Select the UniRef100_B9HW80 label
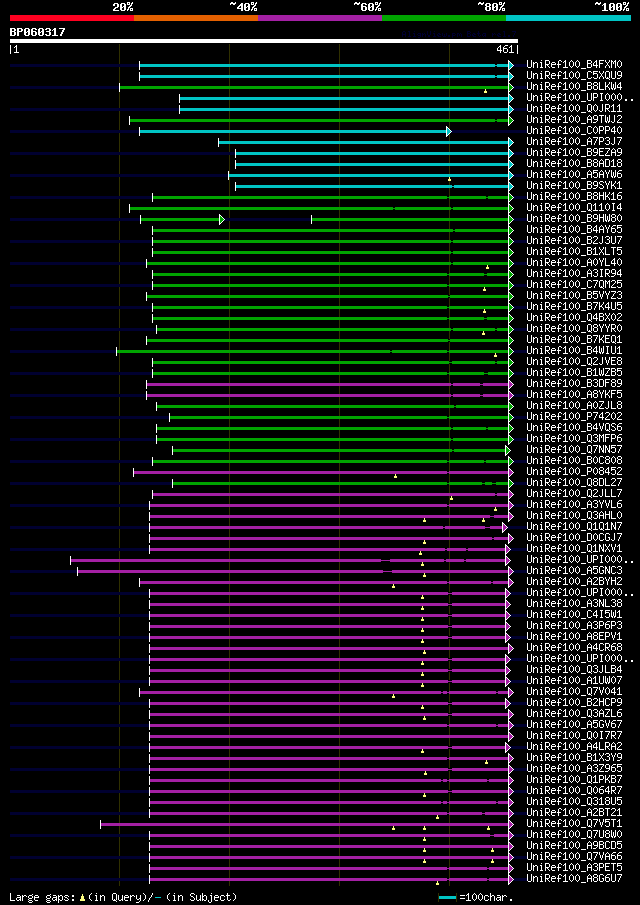 coord(574,218)
